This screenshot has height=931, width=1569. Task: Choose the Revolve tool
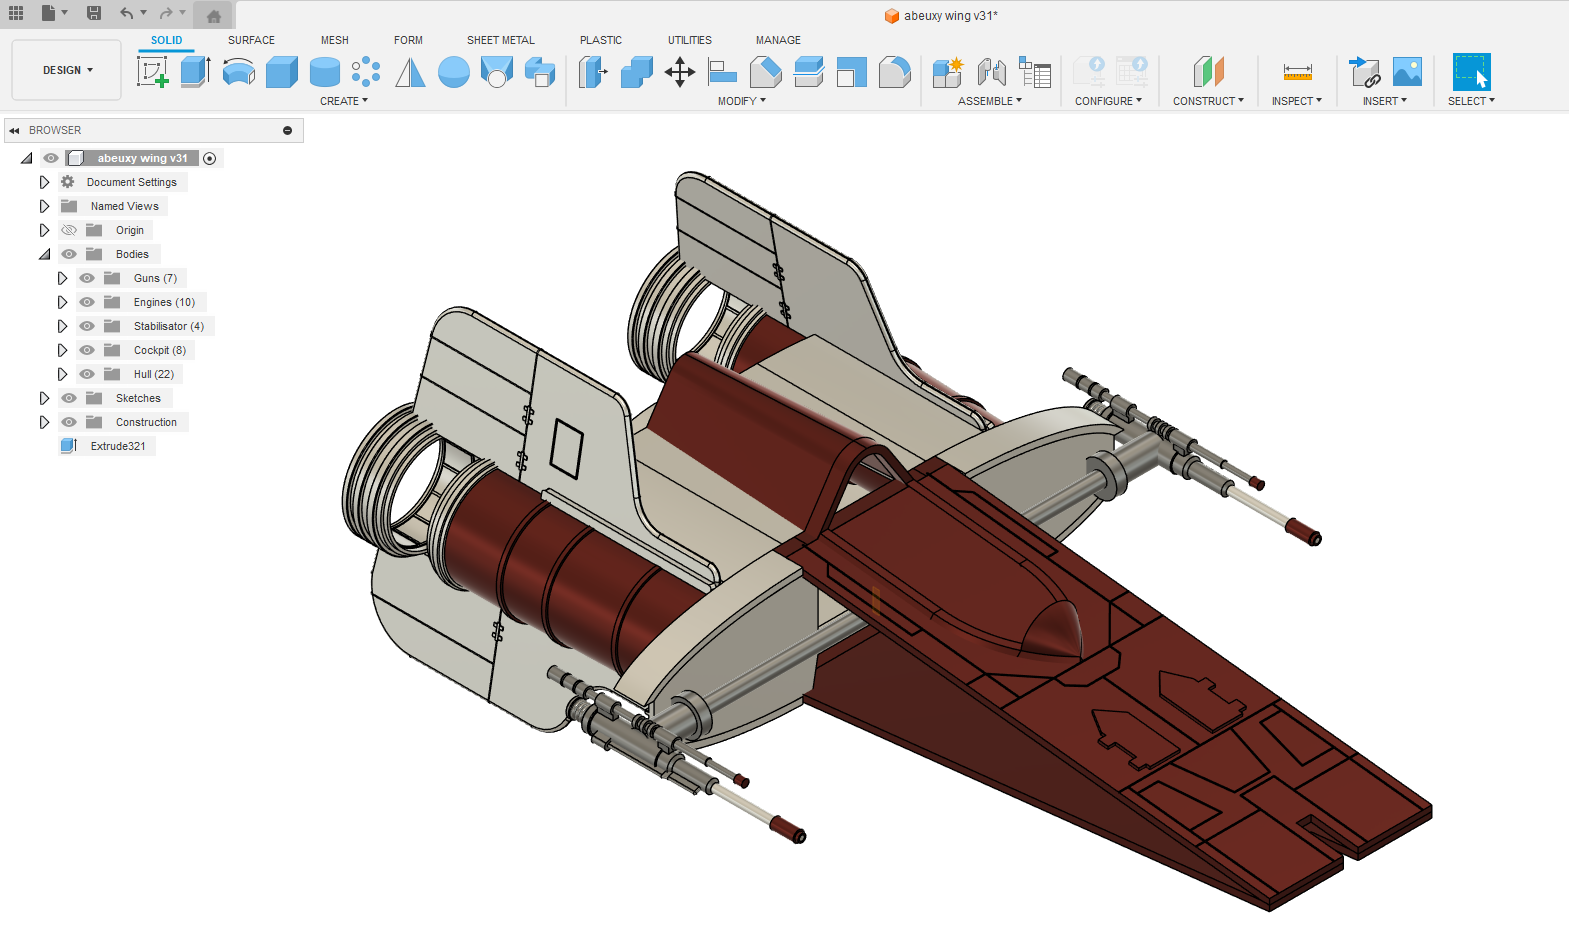click(x=238, y=72)
